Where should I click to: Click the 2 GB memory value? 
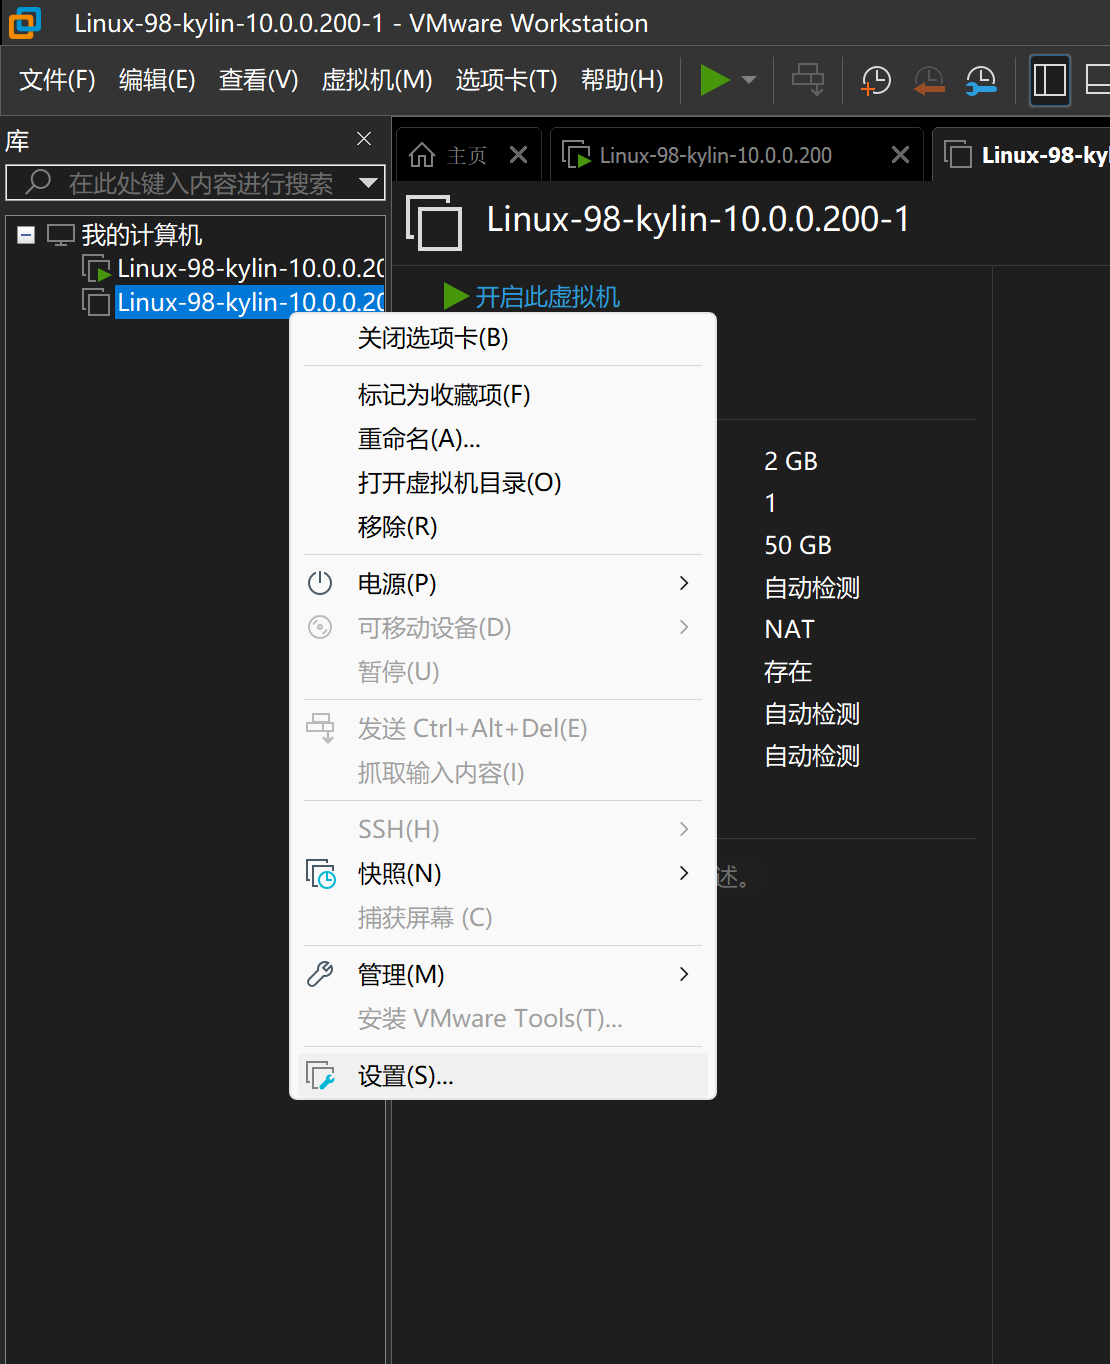791,461
